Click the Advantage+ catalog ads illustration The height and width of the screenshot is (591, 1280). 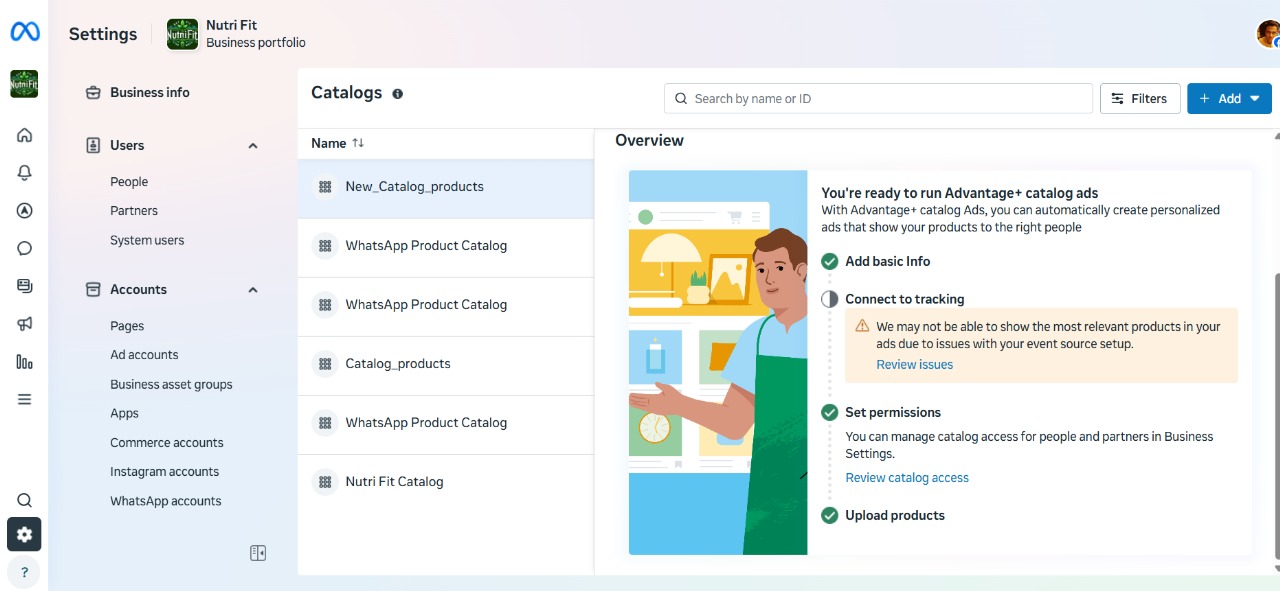pos(718,362)
